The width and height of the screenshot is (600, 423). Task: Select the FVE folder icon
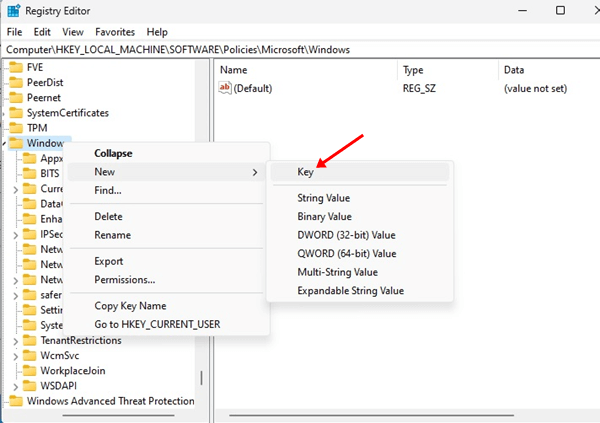(x=15, y=67)
